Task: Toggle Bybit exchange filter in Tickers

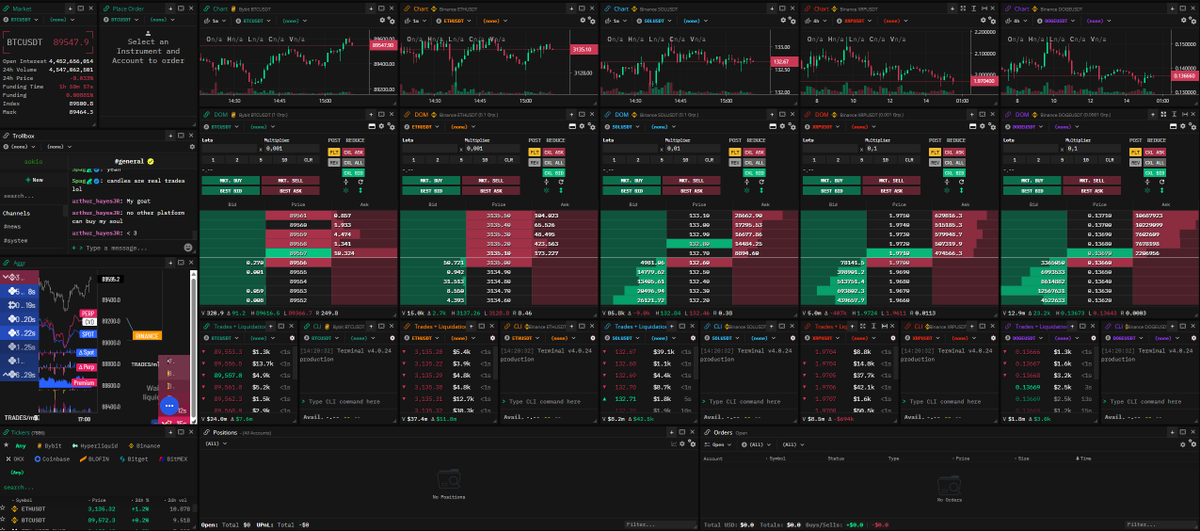Action: click(49, 446)
